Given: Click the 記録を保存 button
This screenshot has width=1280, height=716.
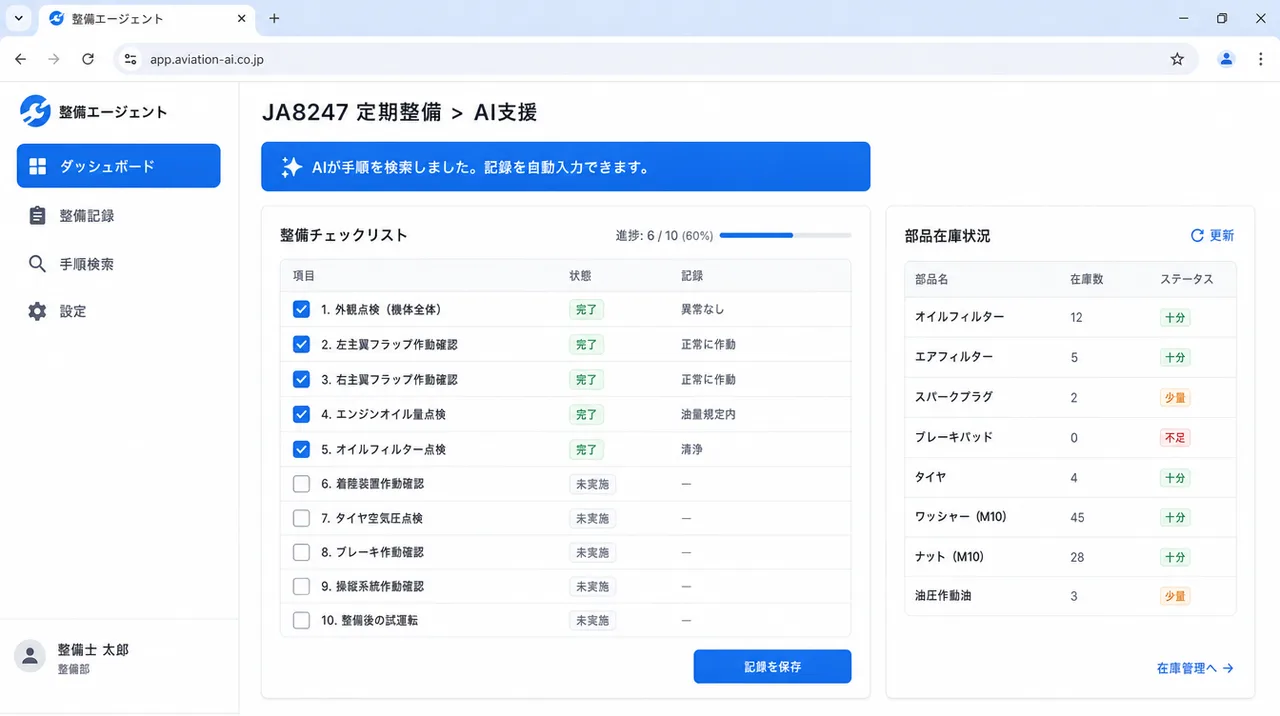Looking at the screenshot, I should 772,666.
